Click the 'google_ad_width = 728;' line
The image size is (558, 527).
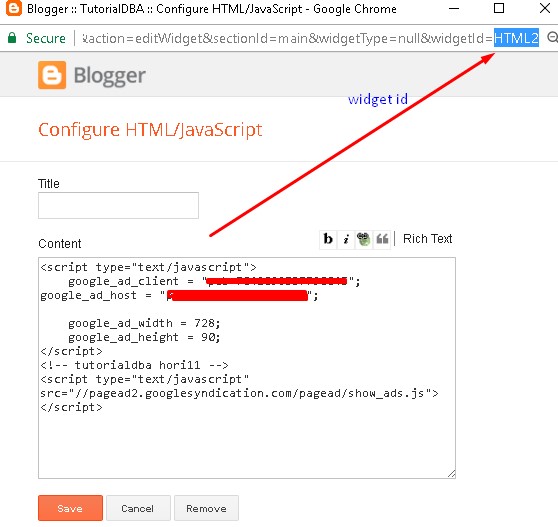click(x=144, y=323)
